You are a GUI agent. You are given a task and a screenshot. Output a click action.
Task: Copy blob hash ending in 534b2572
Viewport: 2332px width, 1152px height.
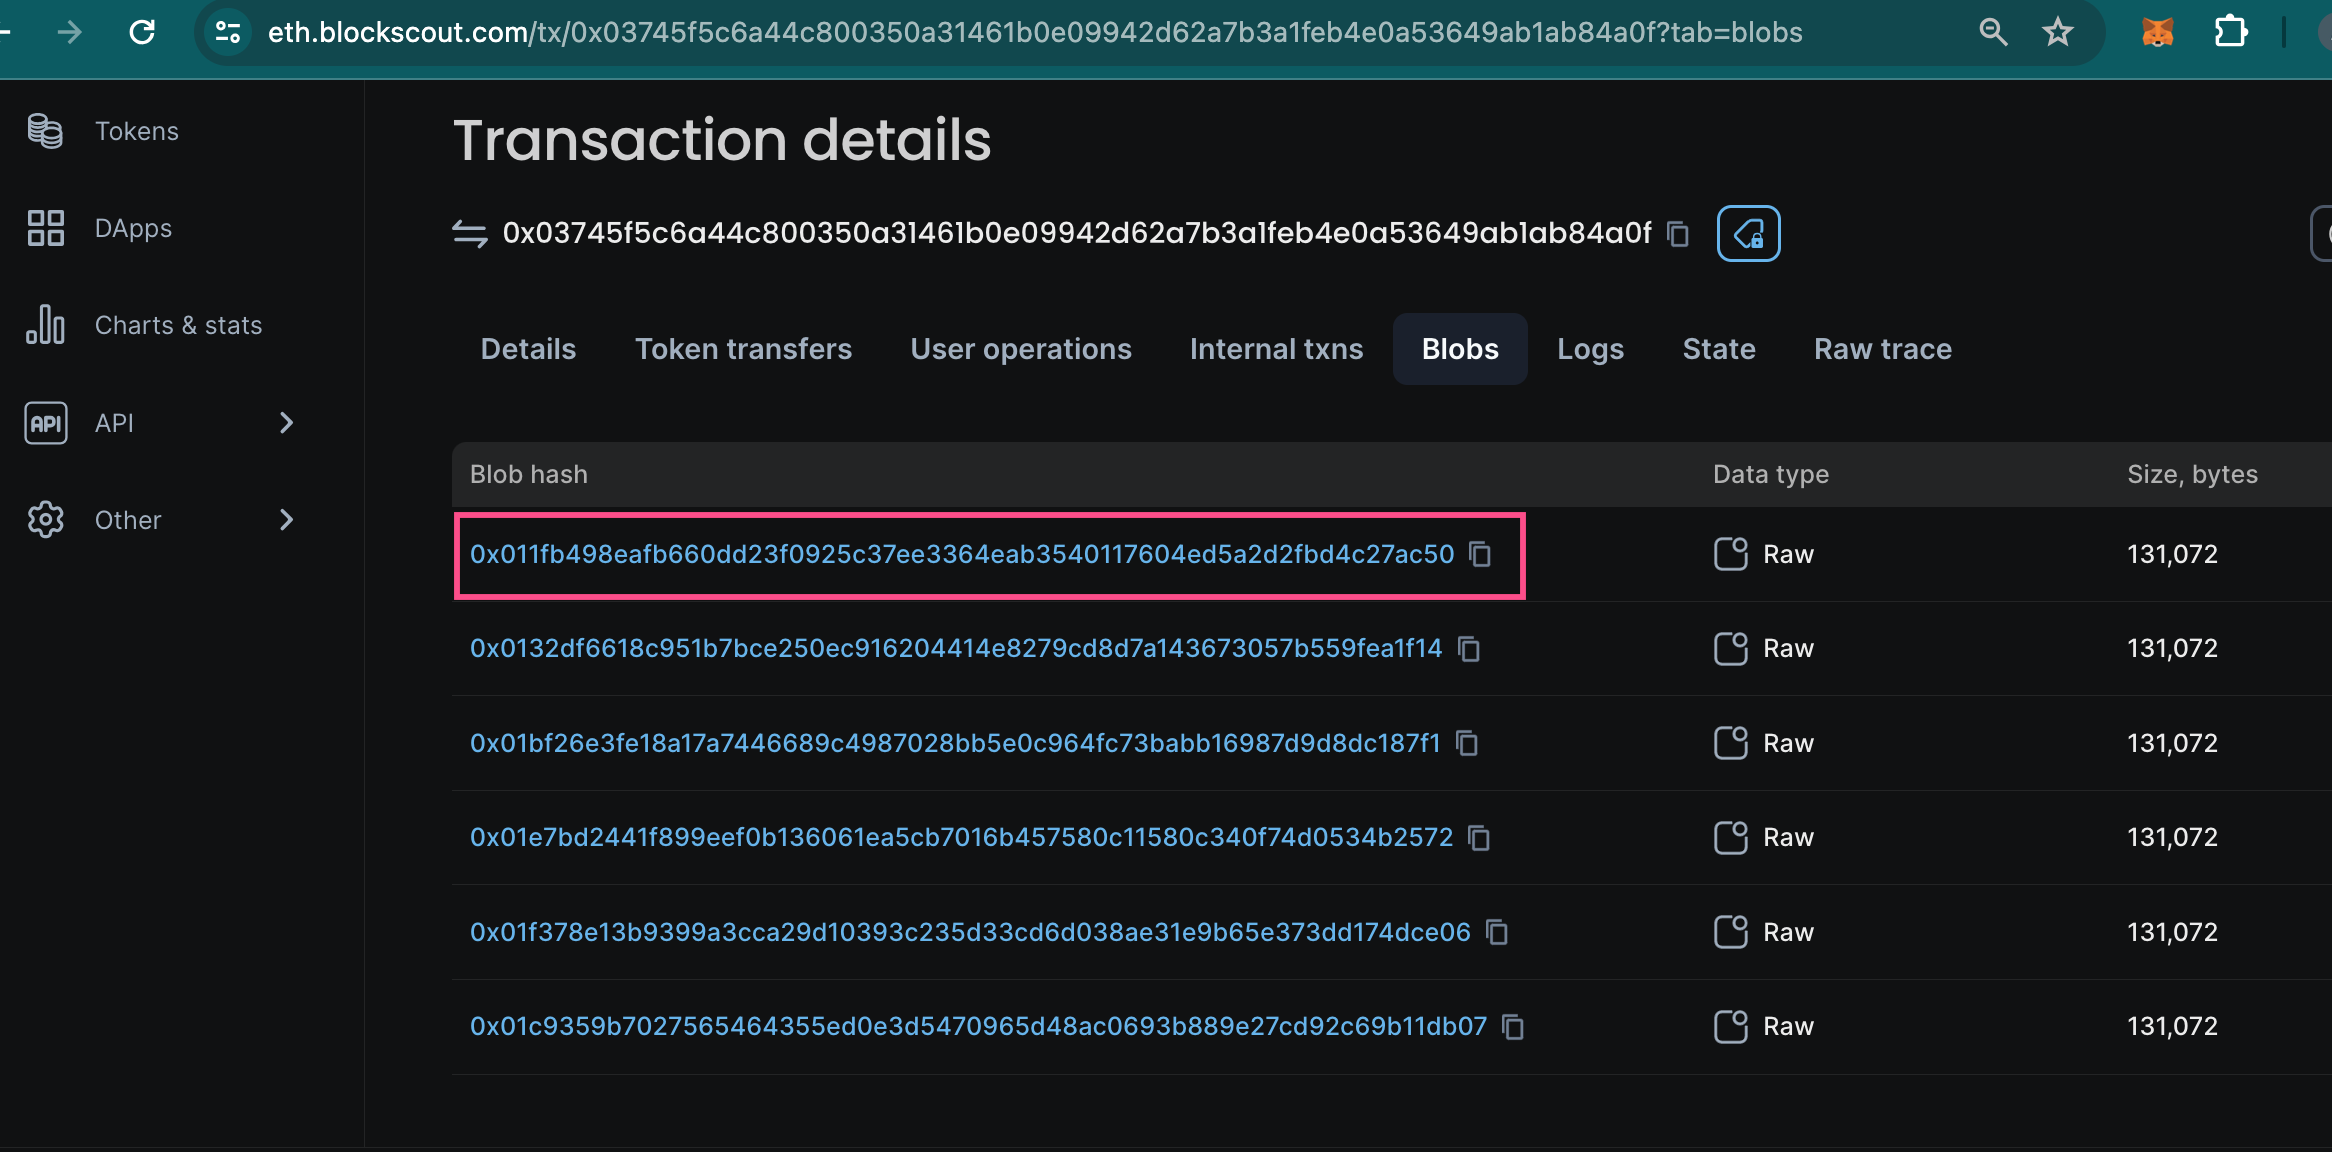(1479, 838)
